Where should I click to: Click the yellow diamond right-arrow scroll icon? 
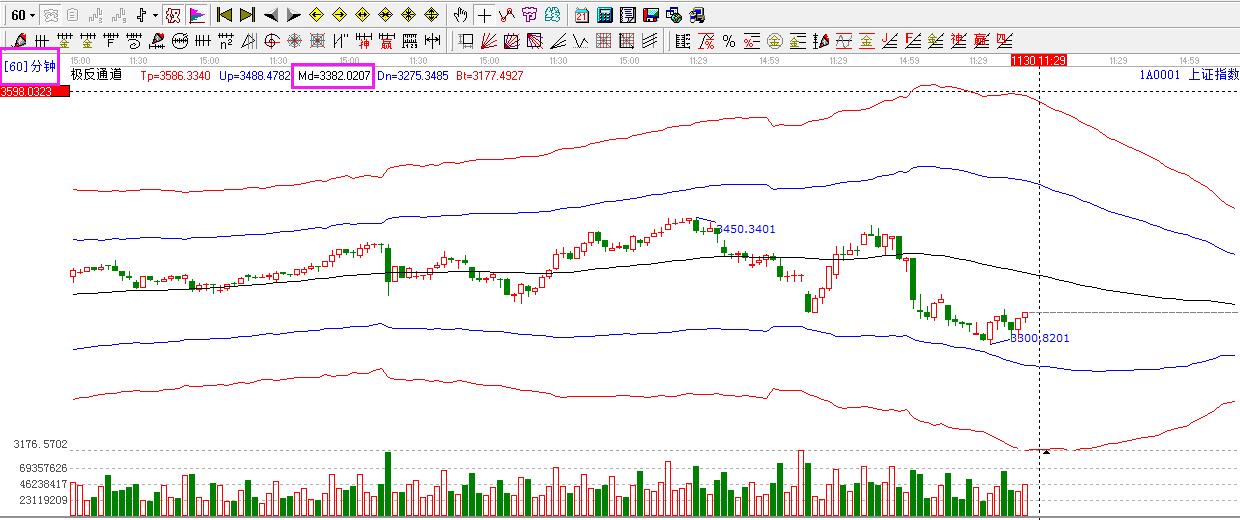click(339, 15)
